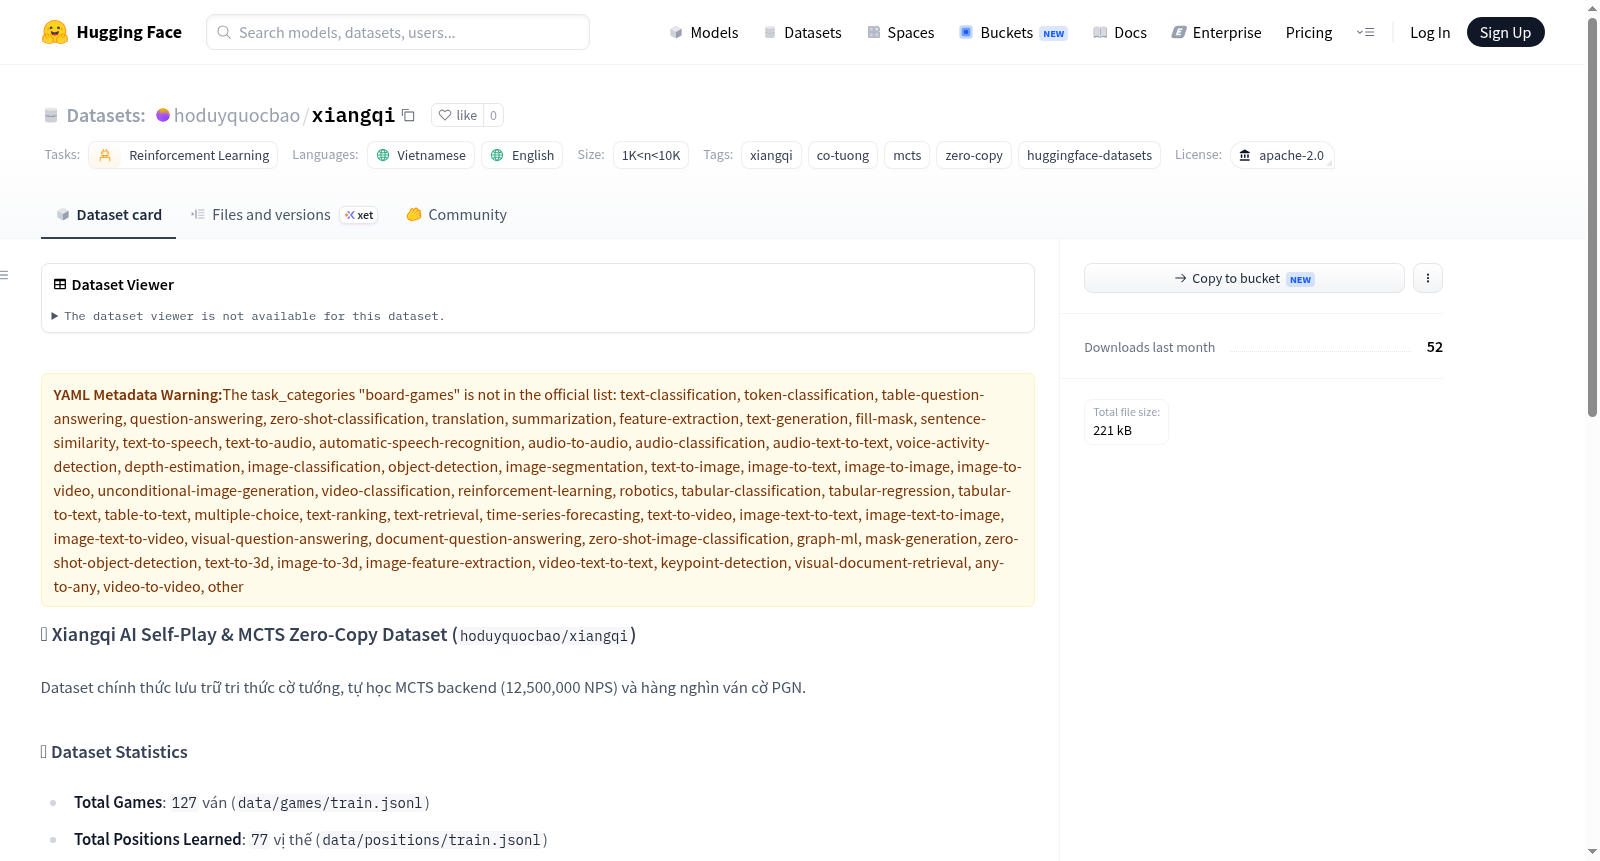The height and width of the screenshot is (861, 1600).
Task: Click the zero-copy tag
Action: click(974, 155)
